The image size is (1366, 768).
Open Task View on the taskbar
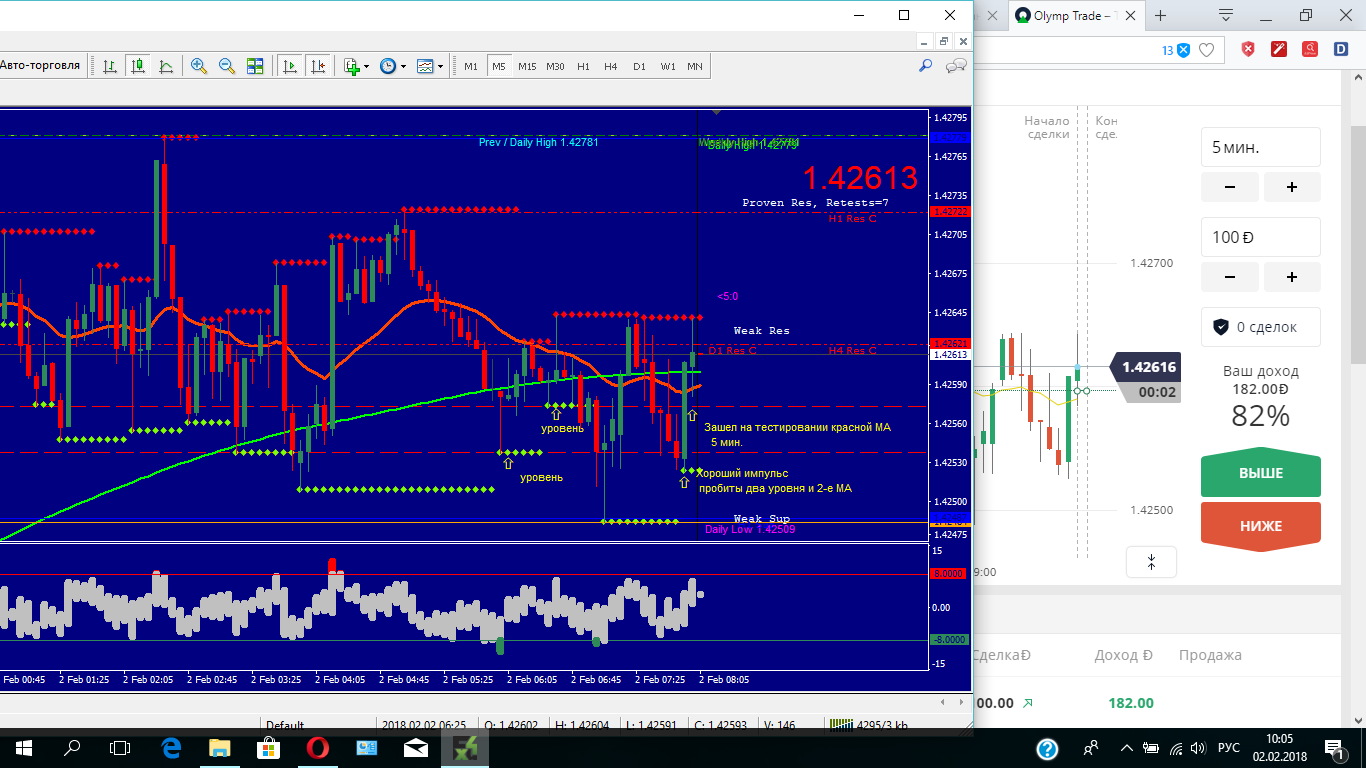pyautogui.click(x=120, y=748)
